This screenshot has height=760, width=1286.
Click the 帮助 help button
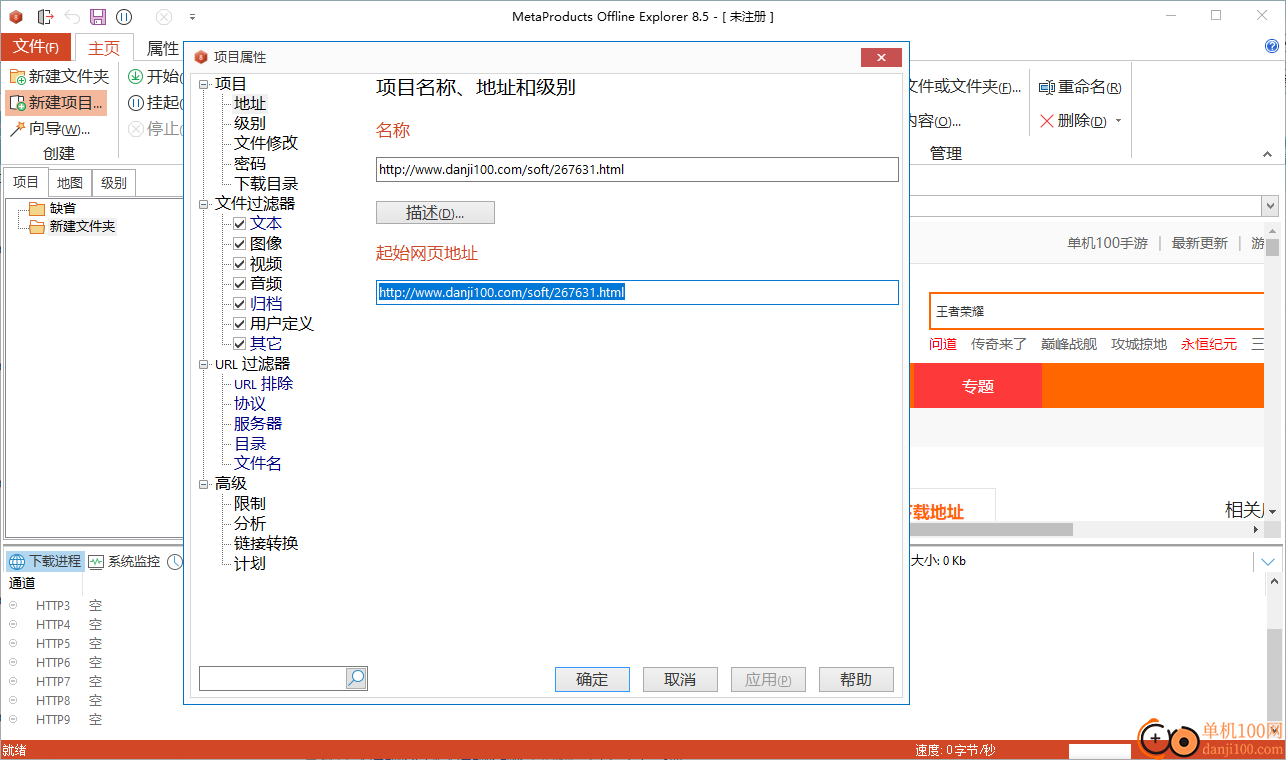(x=856, y=680)
